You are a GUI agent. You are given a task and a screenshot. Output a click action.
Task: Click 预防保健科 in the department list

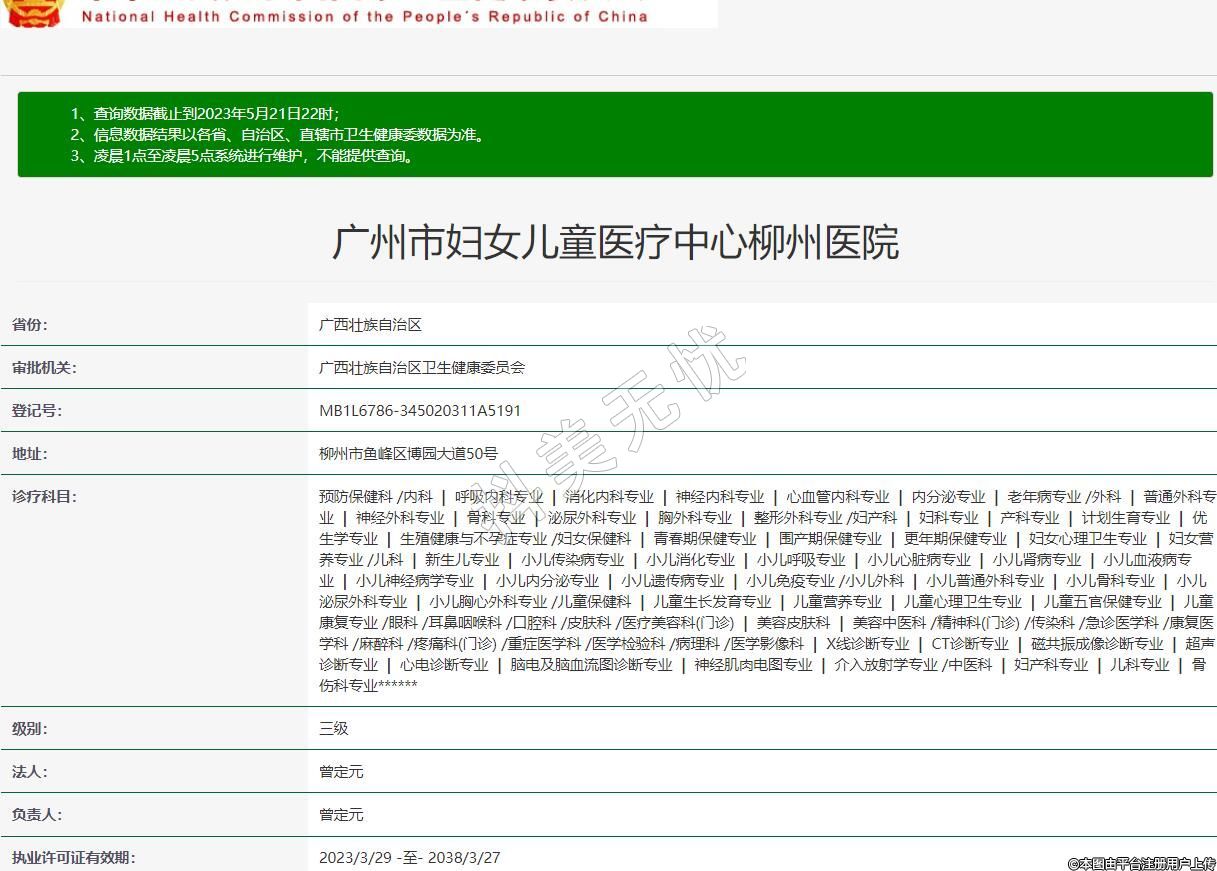tap(355, 497)
